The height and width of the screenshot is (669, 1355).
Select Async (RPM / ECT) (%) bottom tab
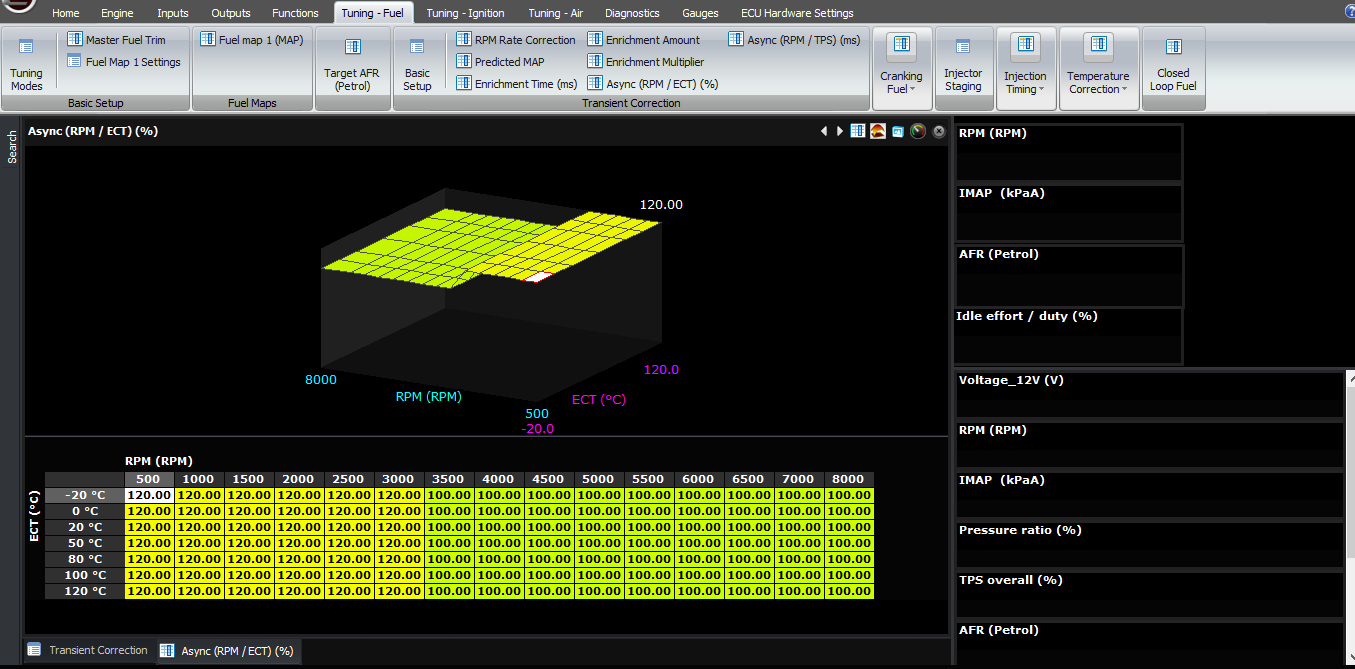click(x=227, y=651)
